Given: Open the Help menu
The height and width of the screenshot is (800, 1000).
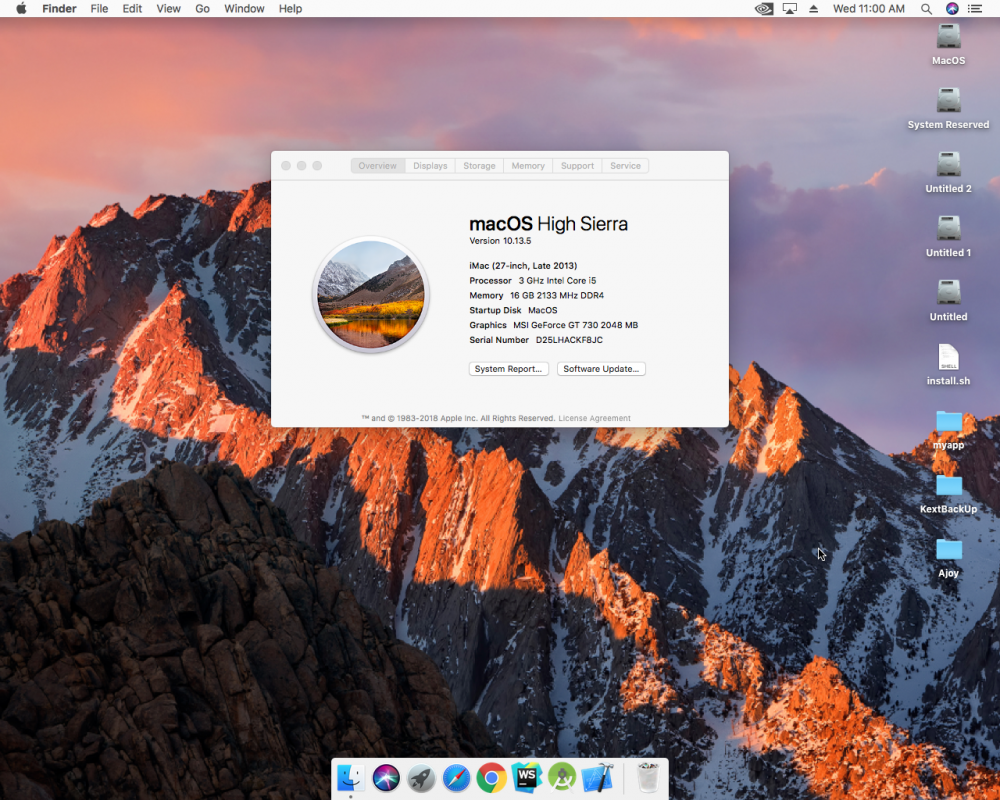Looking at the screenshot, I should coord(290,9).
